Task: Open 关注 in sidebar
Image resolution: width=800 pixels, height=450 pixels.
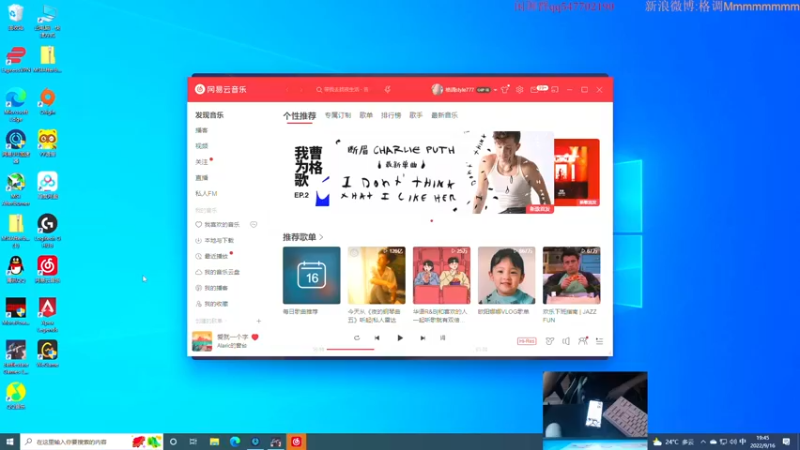Action: pos(202,162)
